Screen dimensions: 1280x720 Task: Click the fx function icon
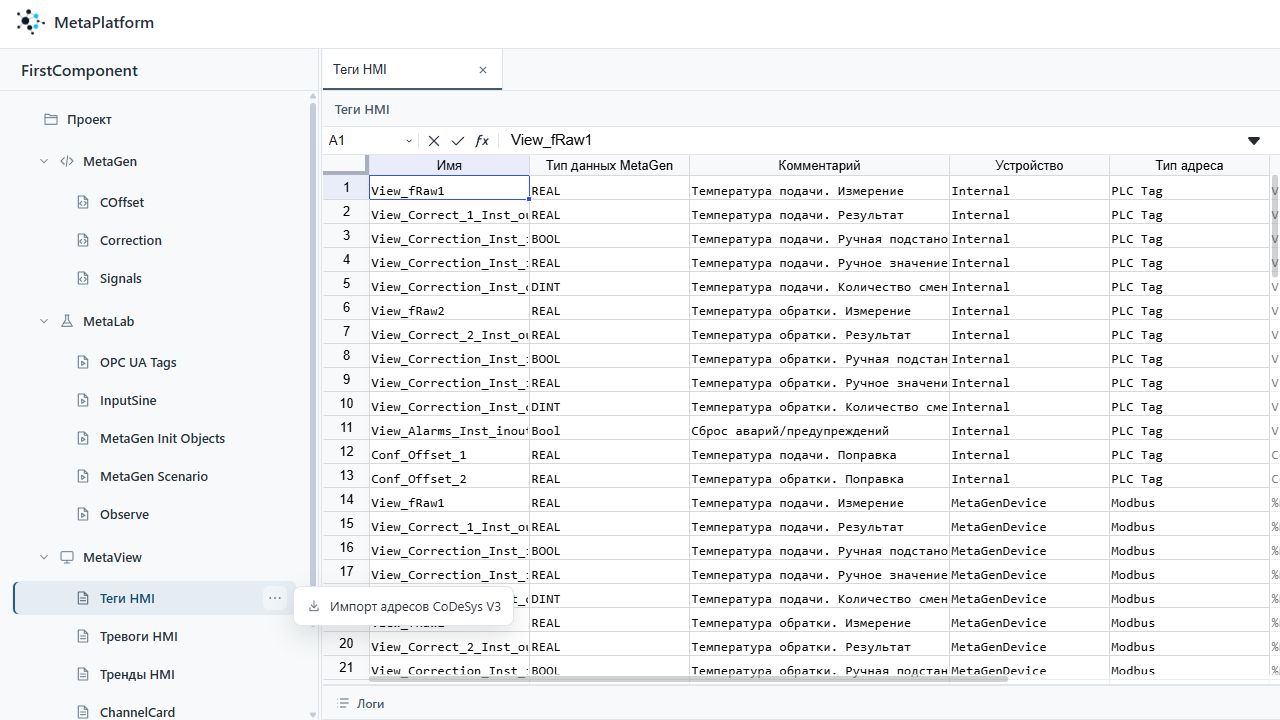tap(482, 141)
